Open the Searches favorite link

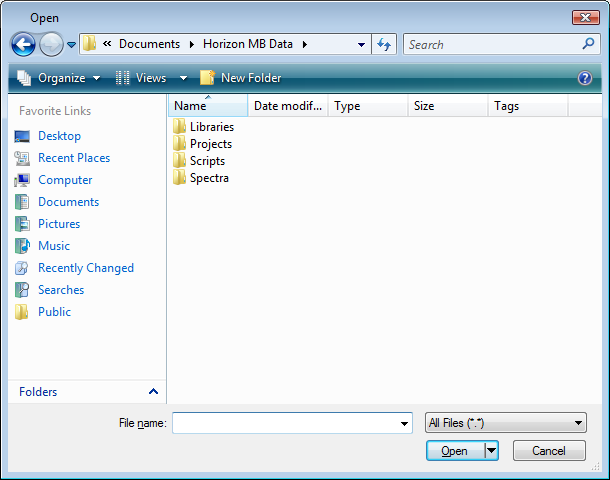[61, 290]
